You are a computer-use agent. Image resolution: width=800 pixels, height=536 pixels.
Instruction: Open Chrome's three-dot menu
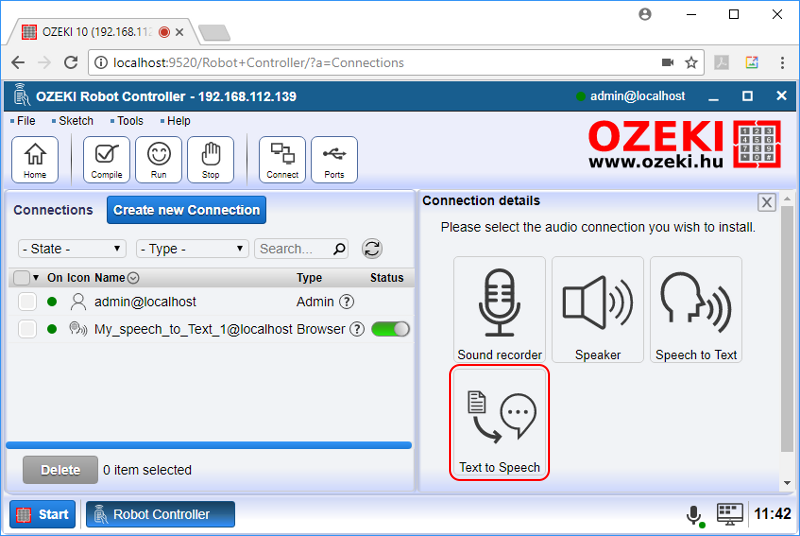[x=782, y=63]
